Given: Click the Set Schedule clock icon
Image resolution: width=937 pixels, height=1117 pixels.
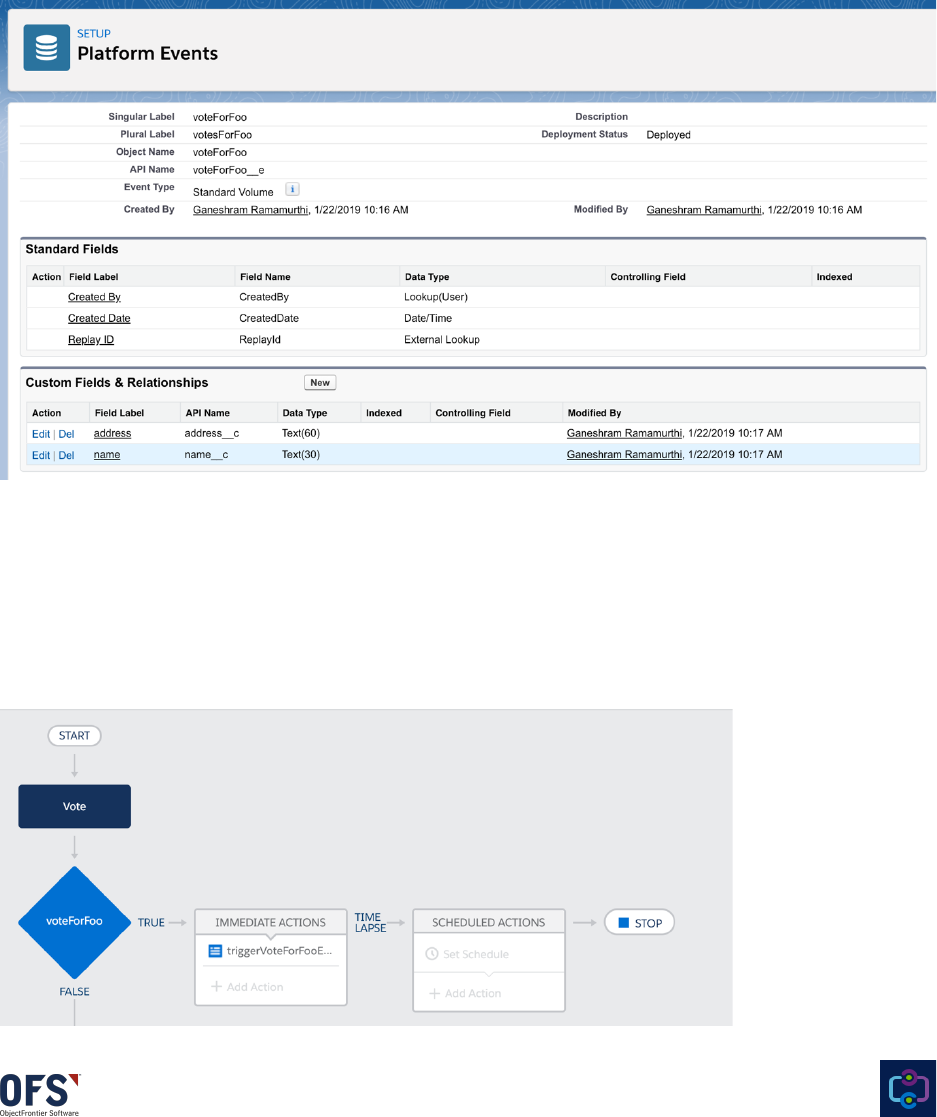Looking at the screenshot, I should [432, 954].
